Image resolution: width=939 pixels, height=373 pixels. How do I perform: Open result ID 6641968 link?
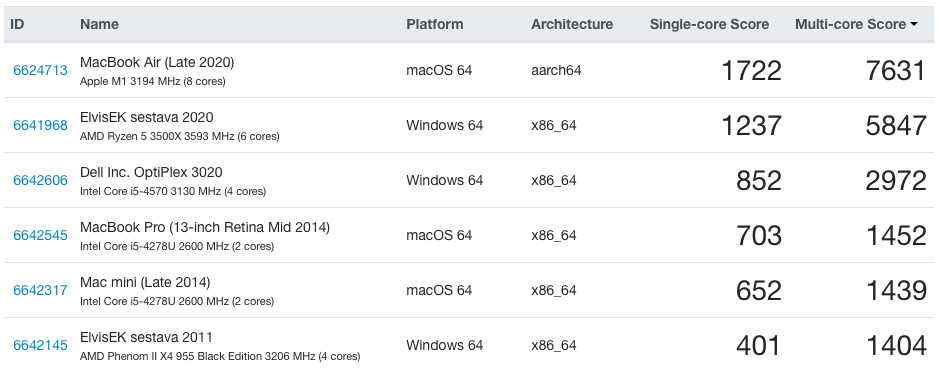pos(40,125)
